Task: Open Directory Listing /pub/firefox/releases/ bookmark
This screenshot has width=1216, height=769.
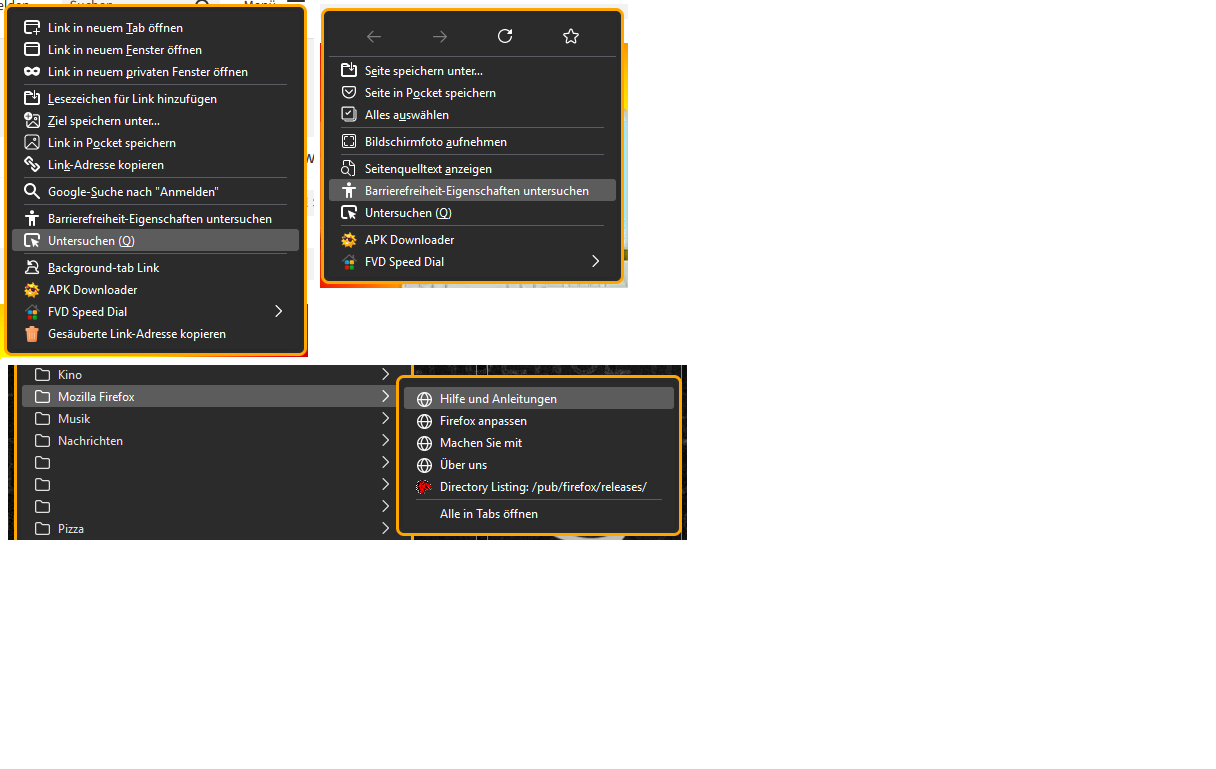Action: click(x=539, y=487)
